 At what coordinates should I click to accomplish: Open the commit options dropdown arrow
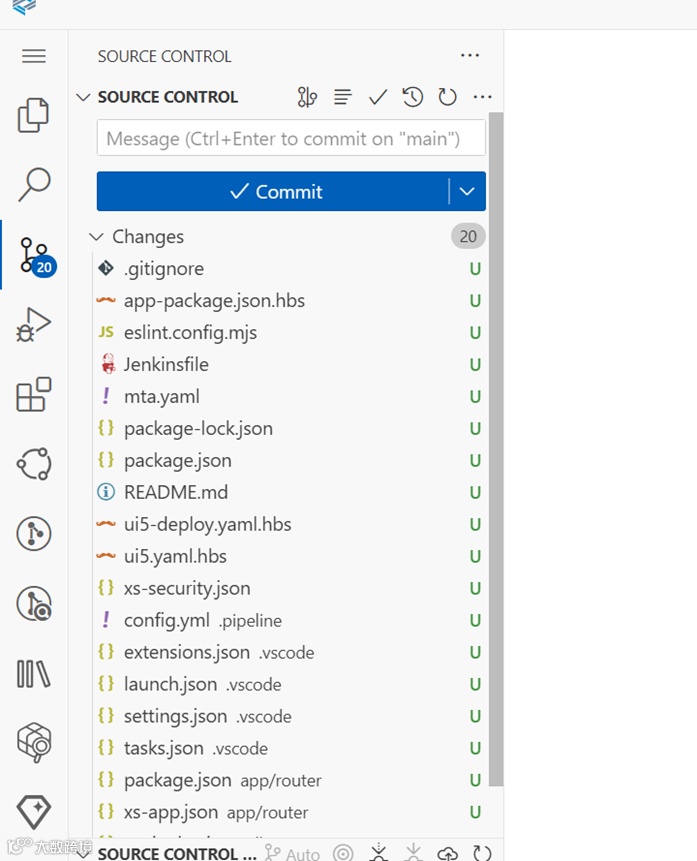[x=467, y=191]
